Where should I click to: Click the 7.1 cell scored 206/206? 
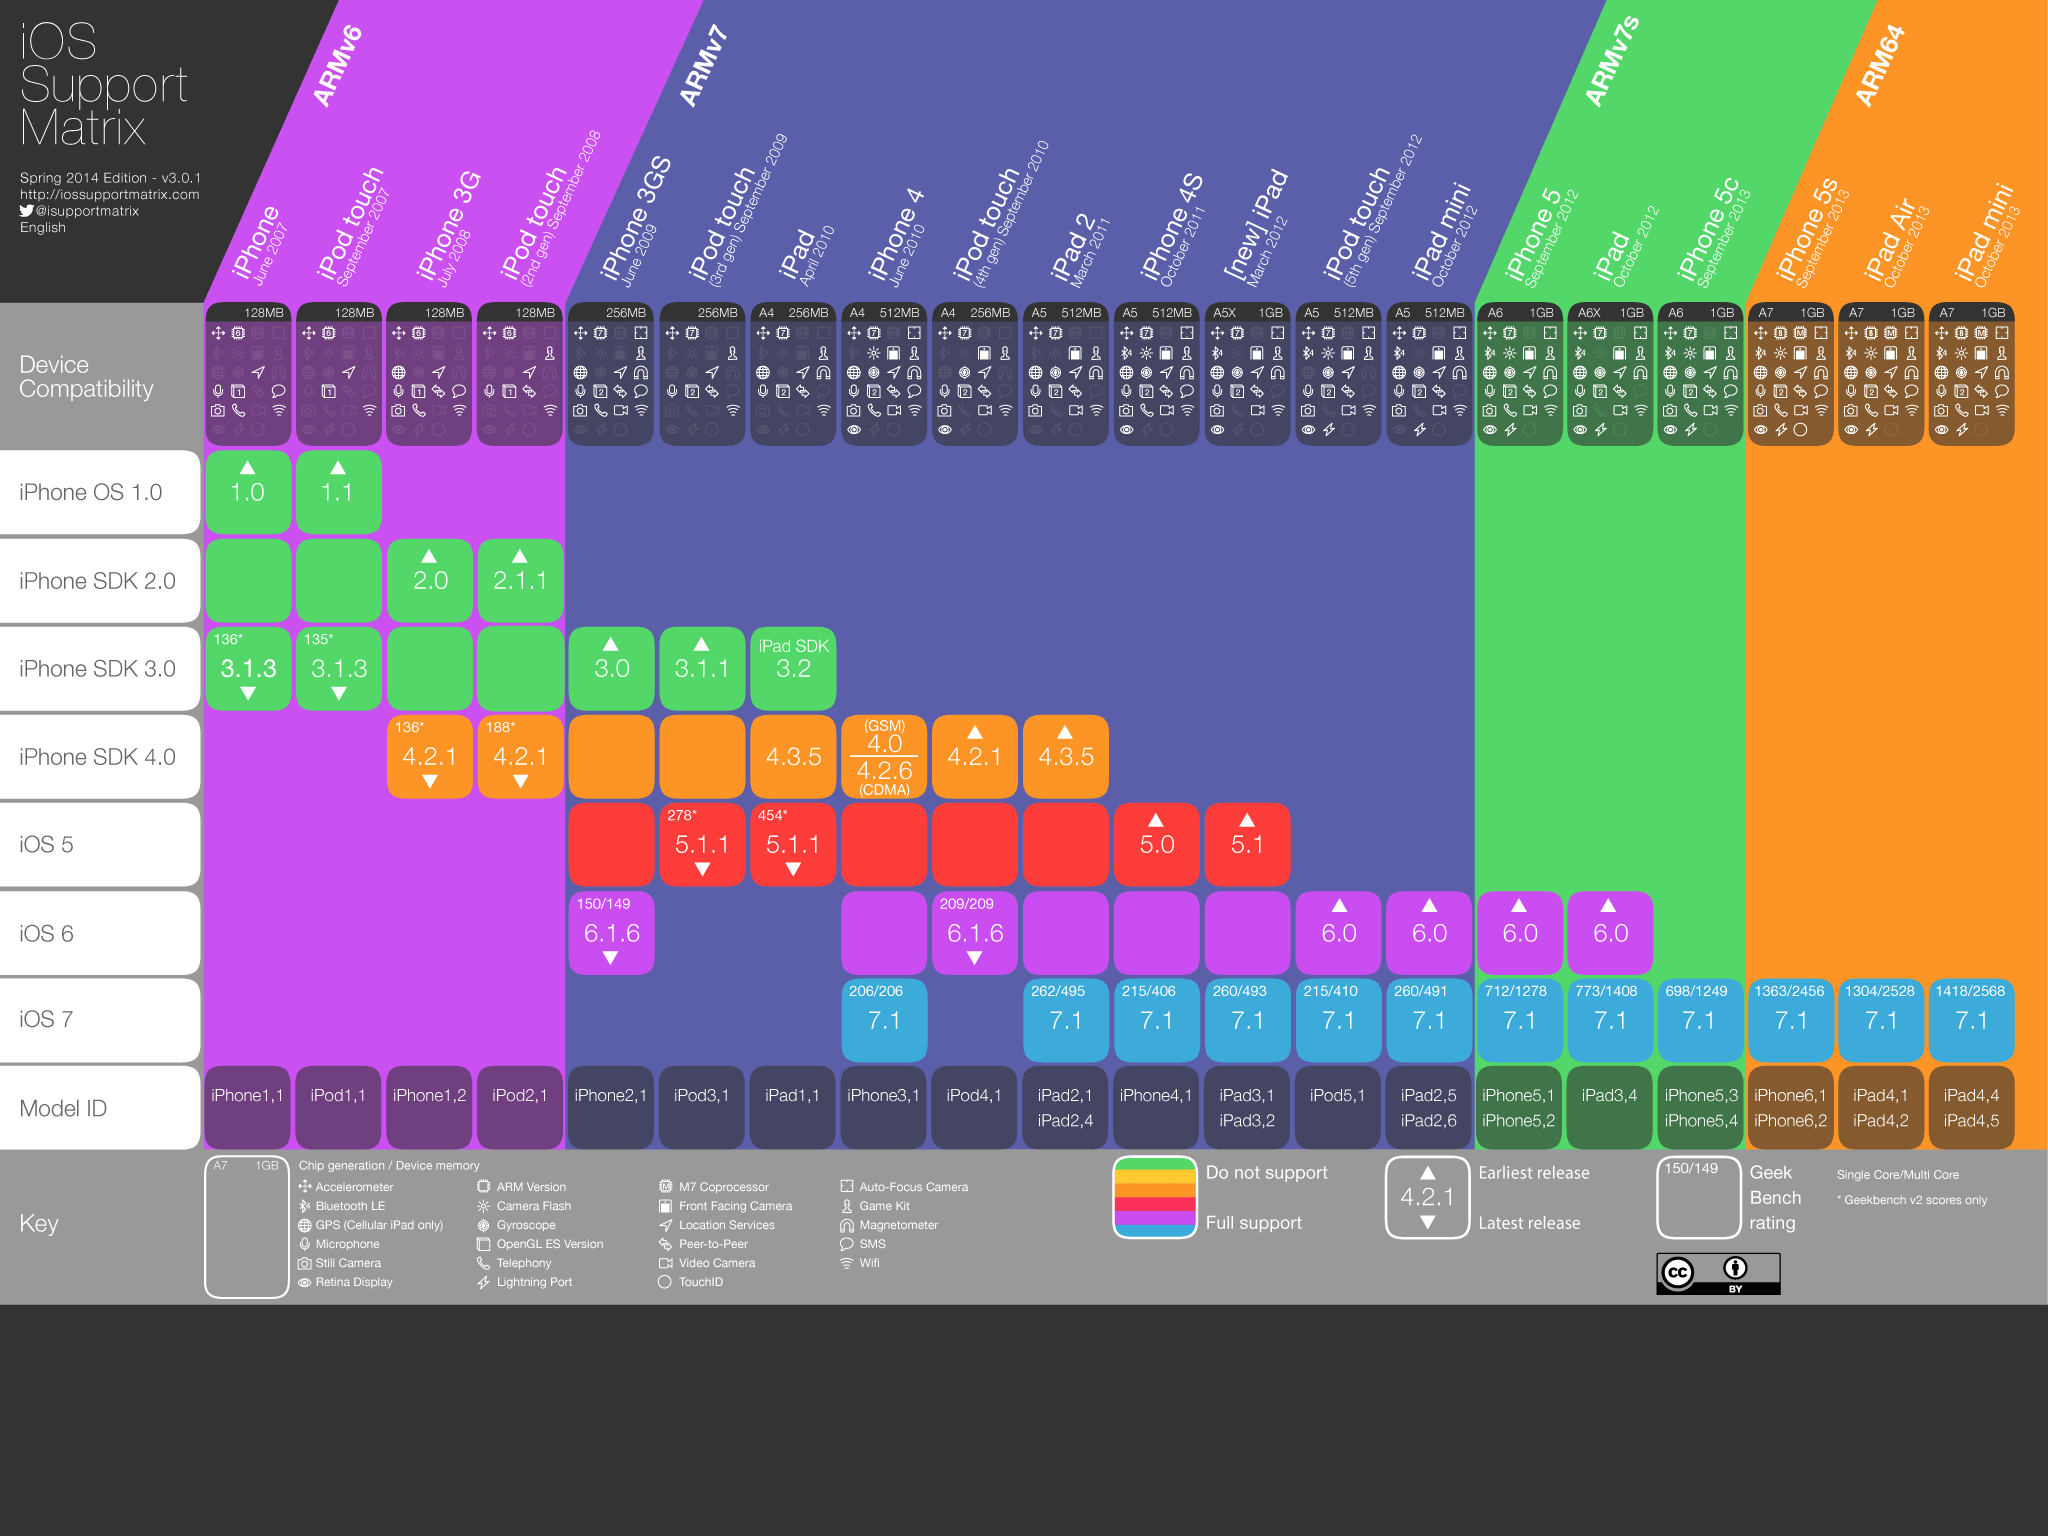(884, 1020)
